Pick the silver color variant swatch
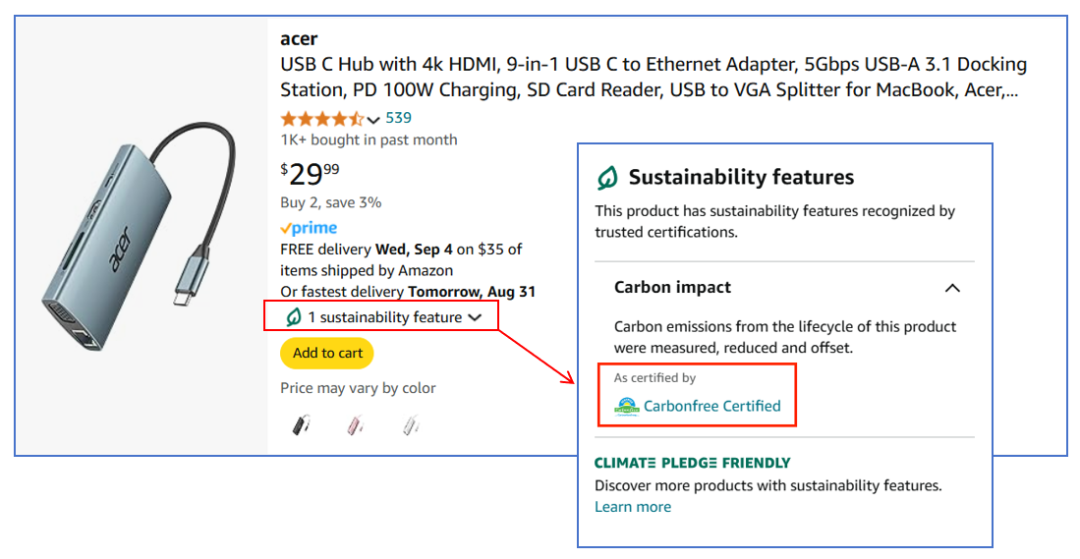Image resolution: width=1080 pixels, height=559 pixels. [410, 426]
